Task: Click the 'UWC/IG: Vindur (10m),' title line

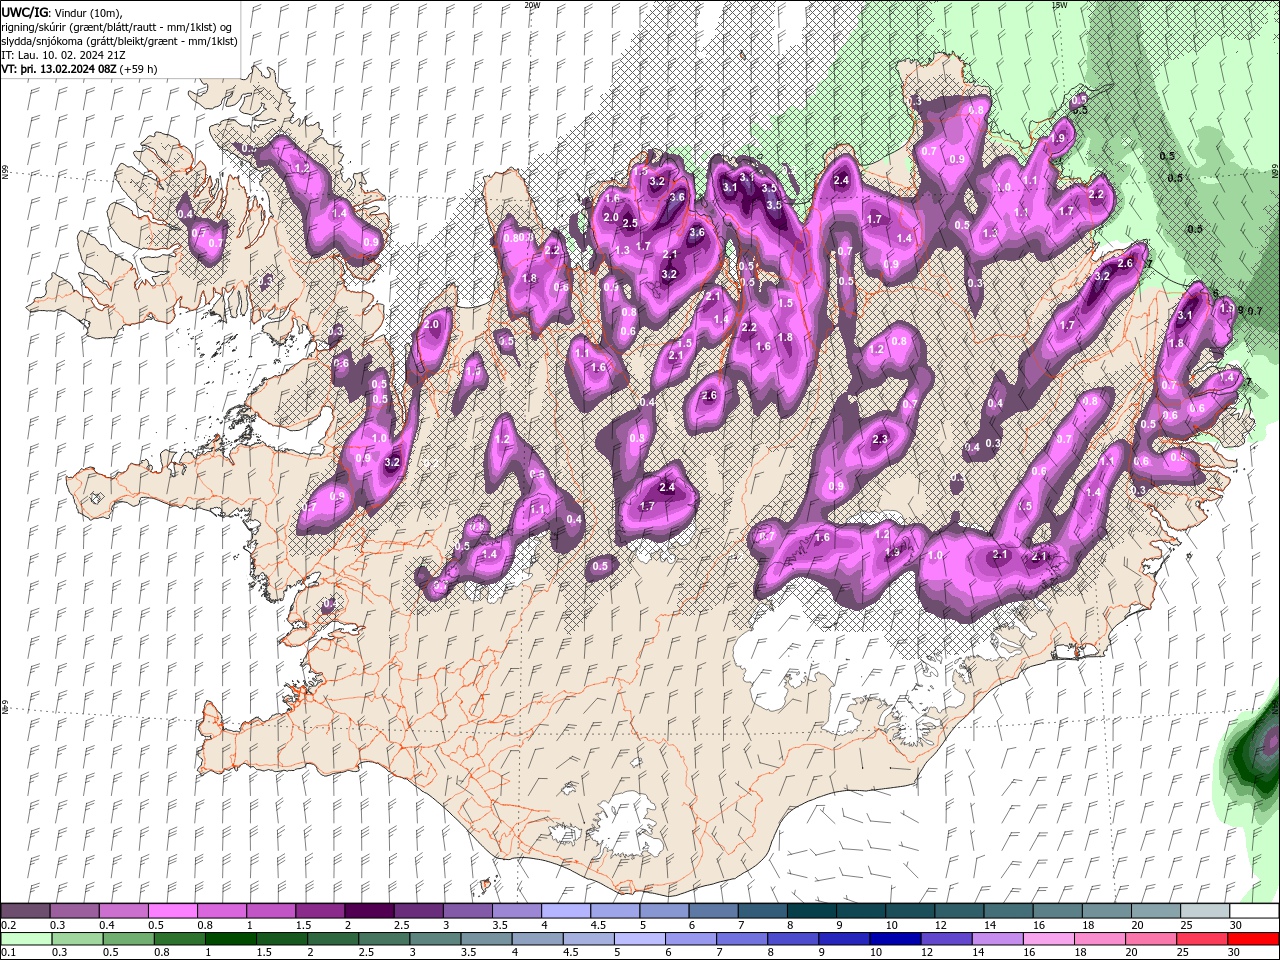Action: 63,12
